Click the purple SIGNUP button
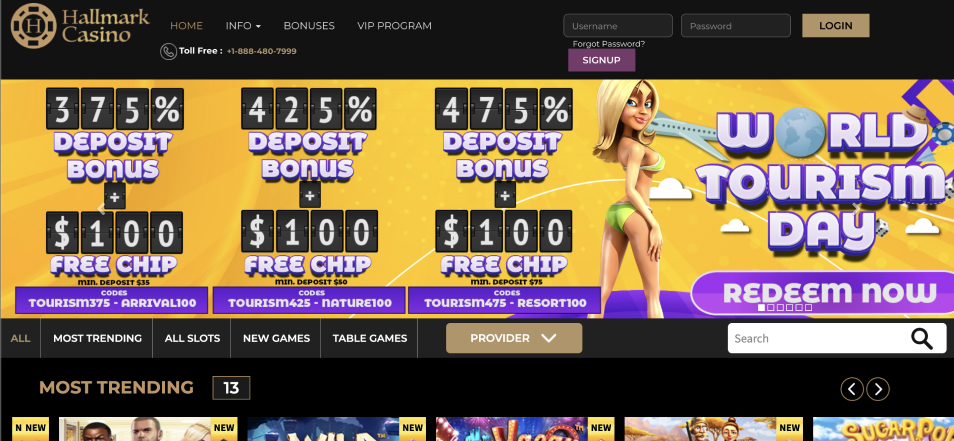The width and height of the screenshot is (954, 441). [x=601, y=60]
